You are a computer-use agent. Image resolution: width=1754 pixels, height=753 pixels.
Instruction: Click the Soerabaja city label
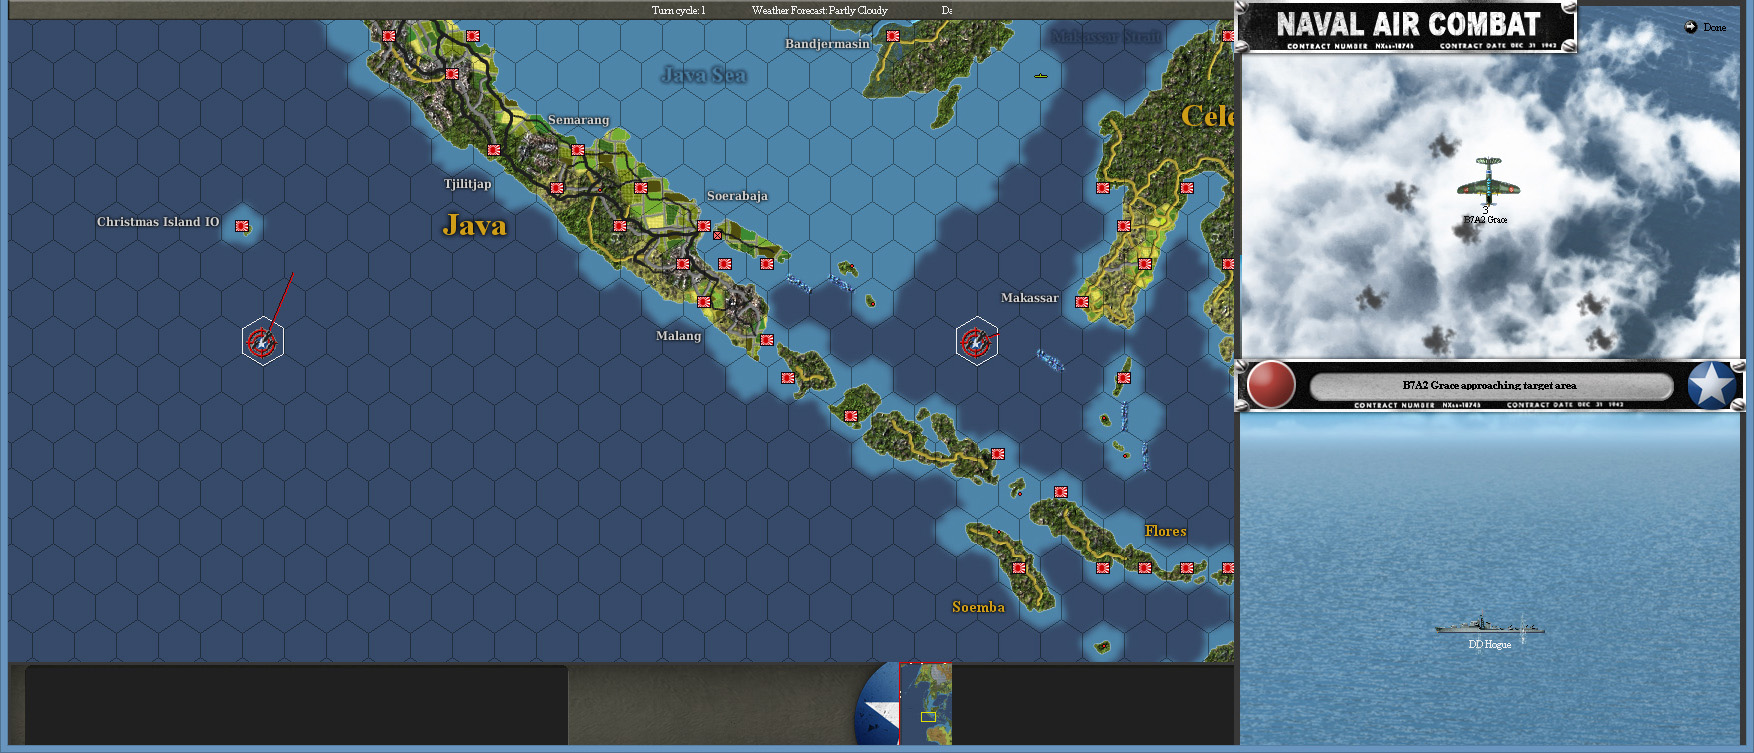(x=737, y=196)
